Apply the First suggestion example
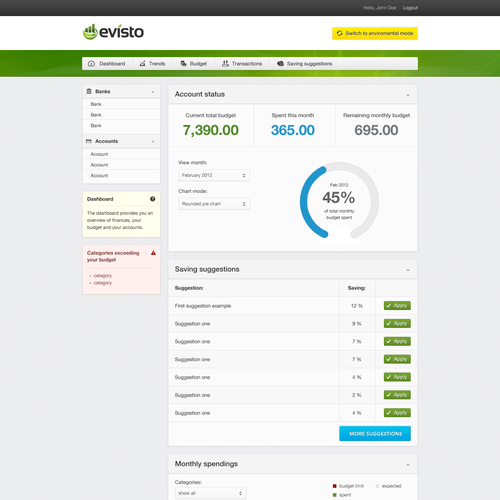Image resolution: width=500 pixels, height=500 pixels. coord(397,306)
